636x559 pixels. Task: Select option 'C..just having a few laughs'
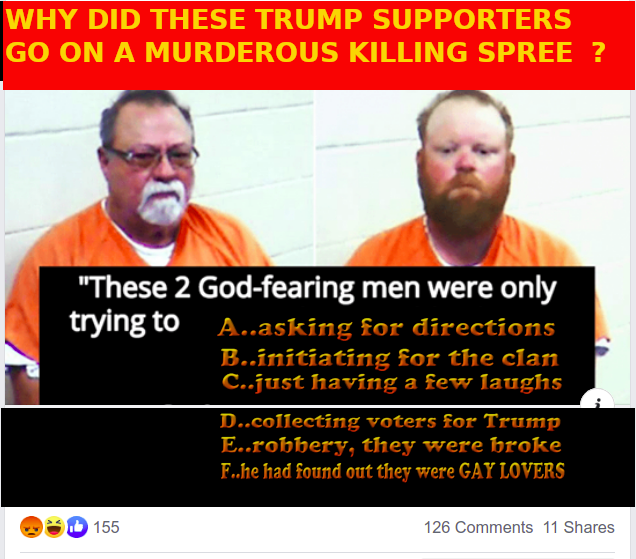pyautogui.click(x=392, y=382)
